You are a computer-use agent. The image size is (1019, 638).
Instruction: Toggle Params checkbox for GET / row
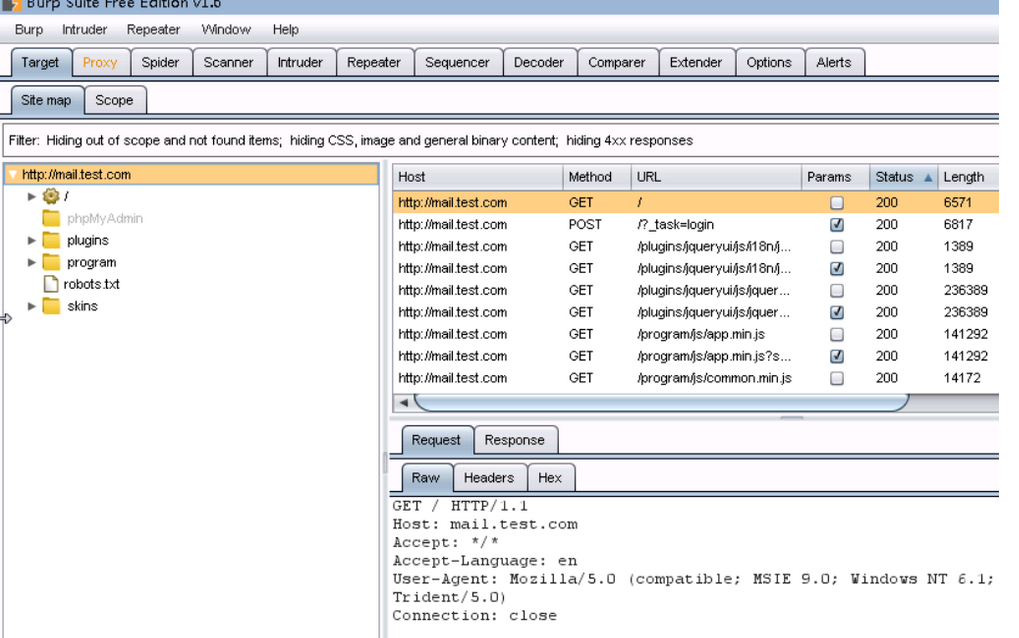(837, 203)
